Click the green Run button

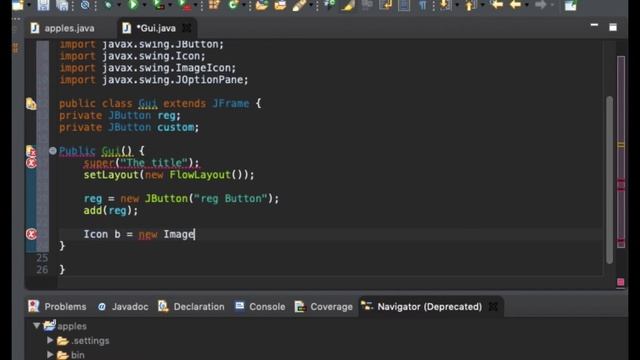(x=133, y=5)
